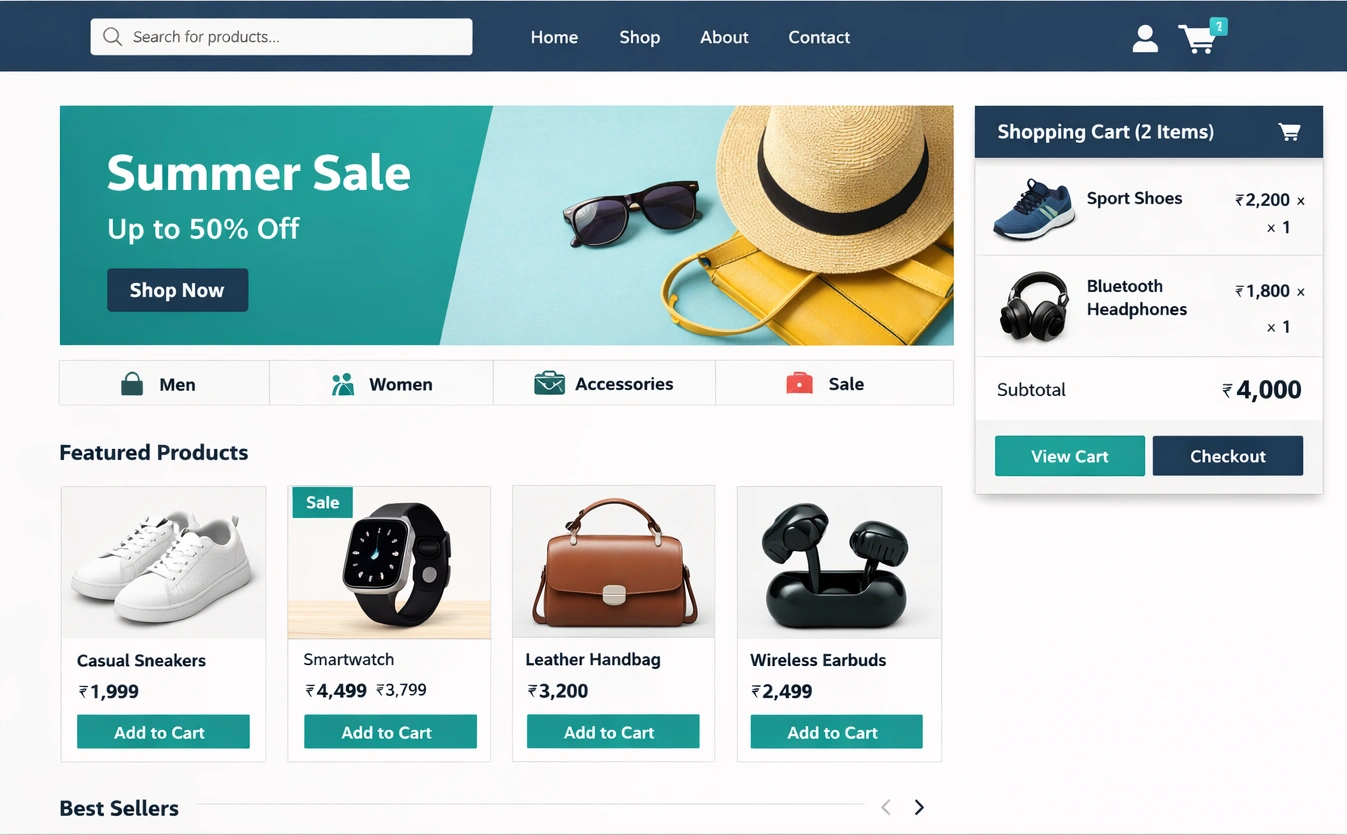
Task: Select the Women category tab
Action: 381,383
